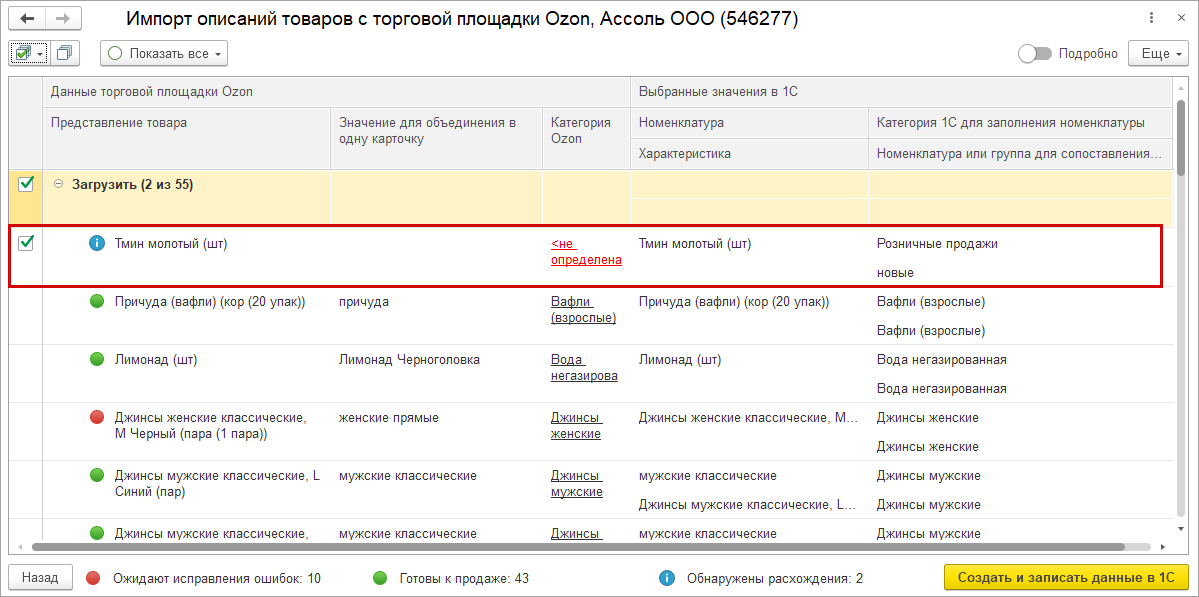The height and width of the screenshot is (597, 1199).
Task: Click the green status circle beside Лимонад
Action: coord(97,359)
